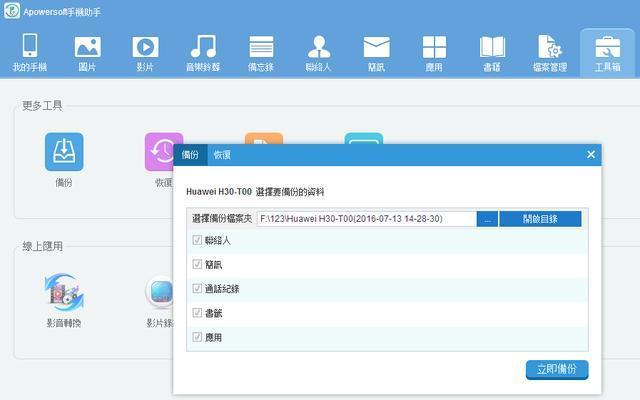Open 簡訊 messages section in toolbar

376,52
